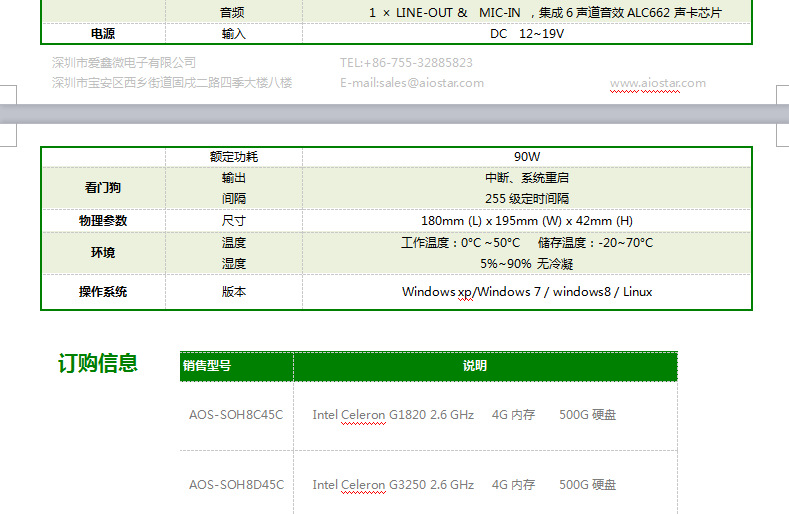Click the 音频 cell in the table
The image size is (789, 514).
[x=232, y=13]
